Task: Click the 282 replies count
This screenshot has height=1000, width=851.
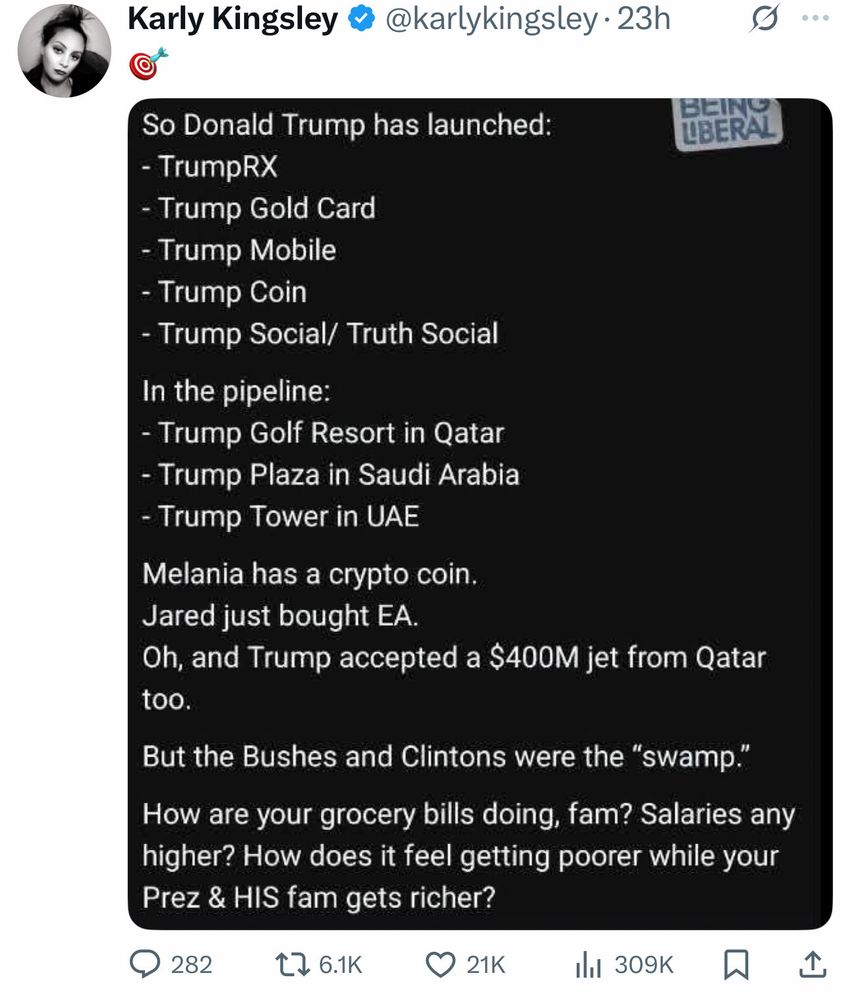Action: (191, 964)
